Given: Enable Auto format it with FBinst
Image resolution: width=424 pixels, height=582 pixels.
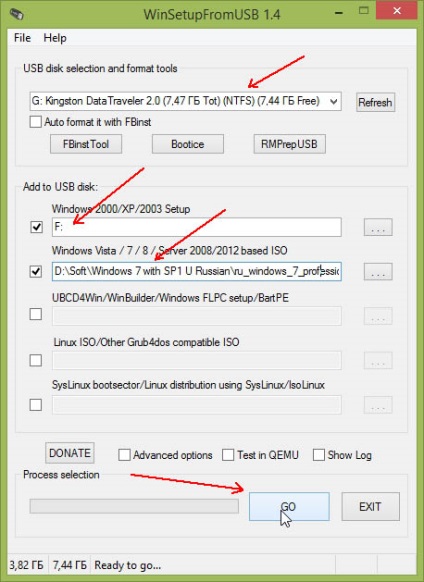Looking at the screenshot, I should [36, 122].
